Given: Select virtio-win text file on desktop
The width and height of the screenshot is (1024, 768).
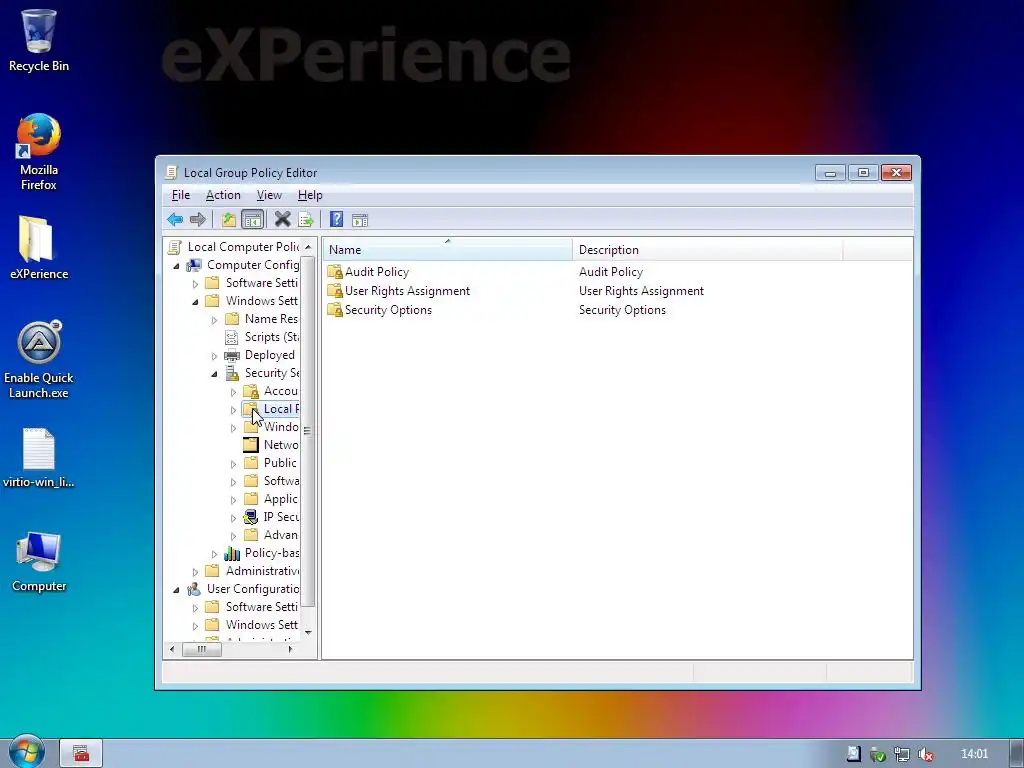Looking at the screenshot, I should (39, 458).
